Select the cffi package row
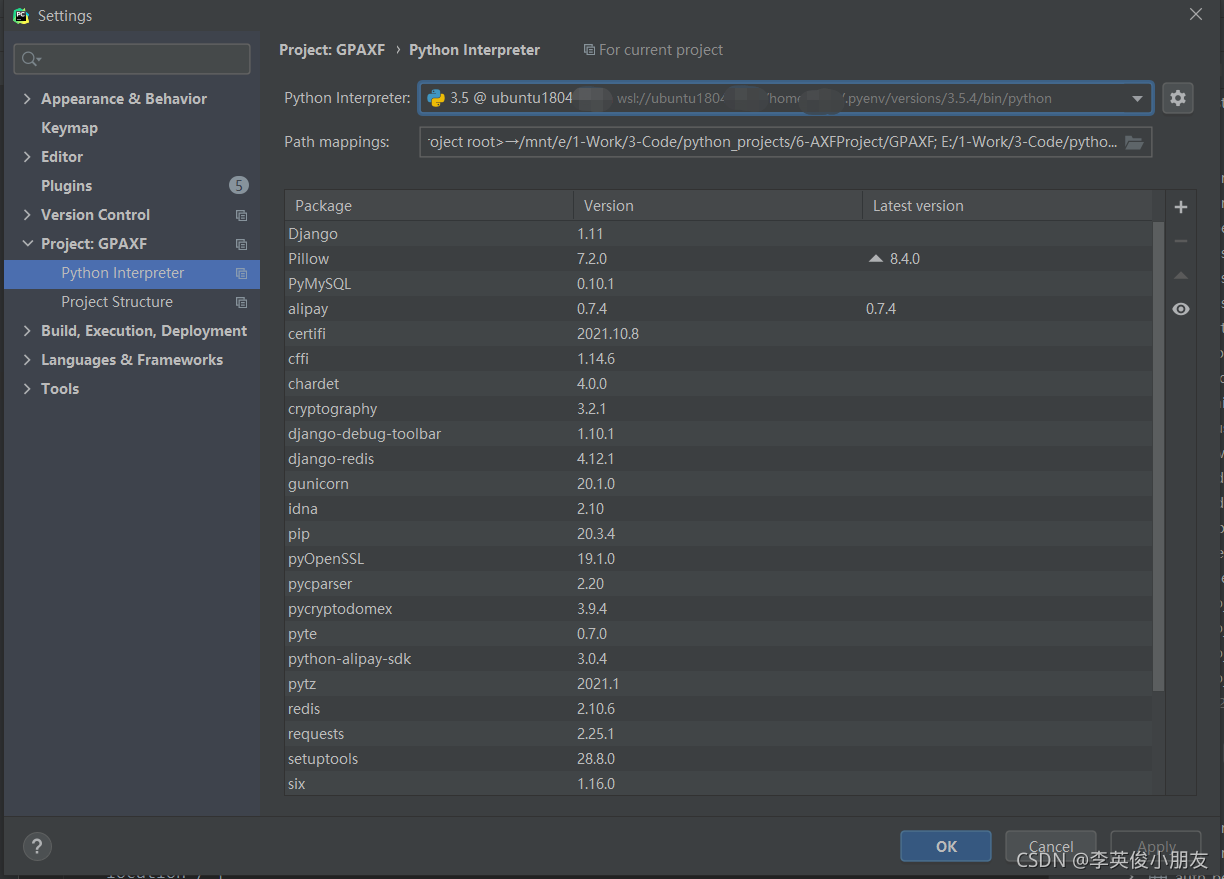The image size is (1224, 879). click(x=718, y=359)
